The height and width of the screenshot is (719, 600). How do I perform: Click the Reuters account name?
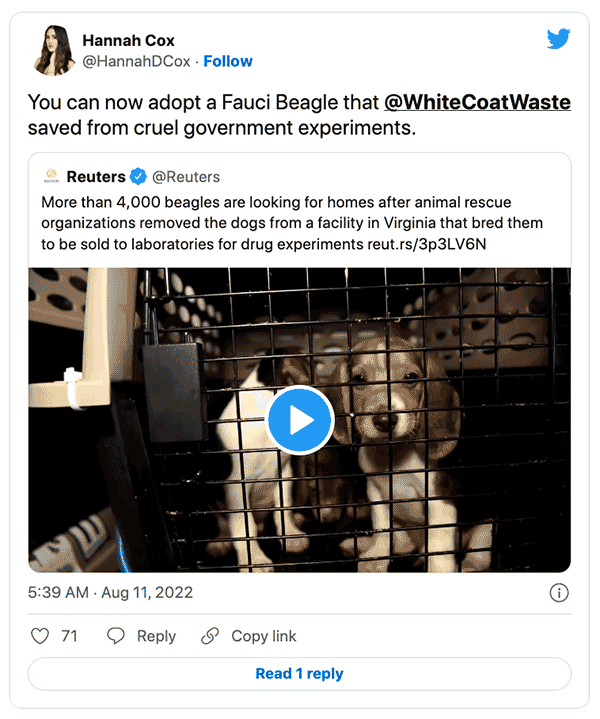click(x=96, y=177)
